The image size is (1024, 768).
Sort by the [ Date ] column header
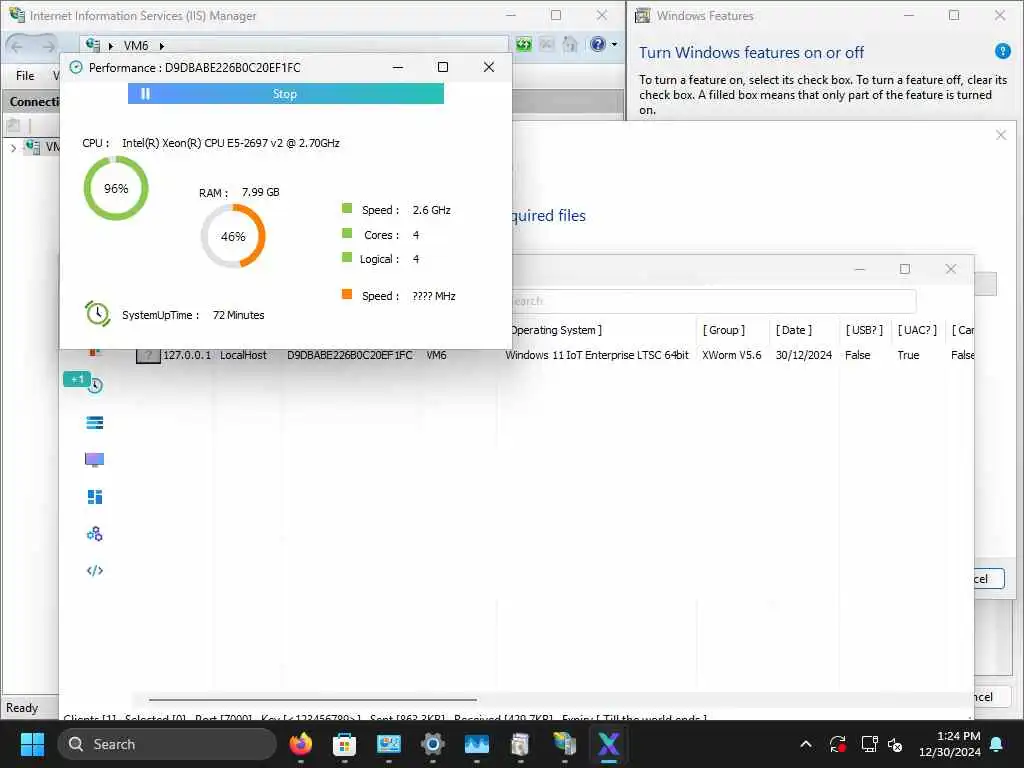point(793,330)
